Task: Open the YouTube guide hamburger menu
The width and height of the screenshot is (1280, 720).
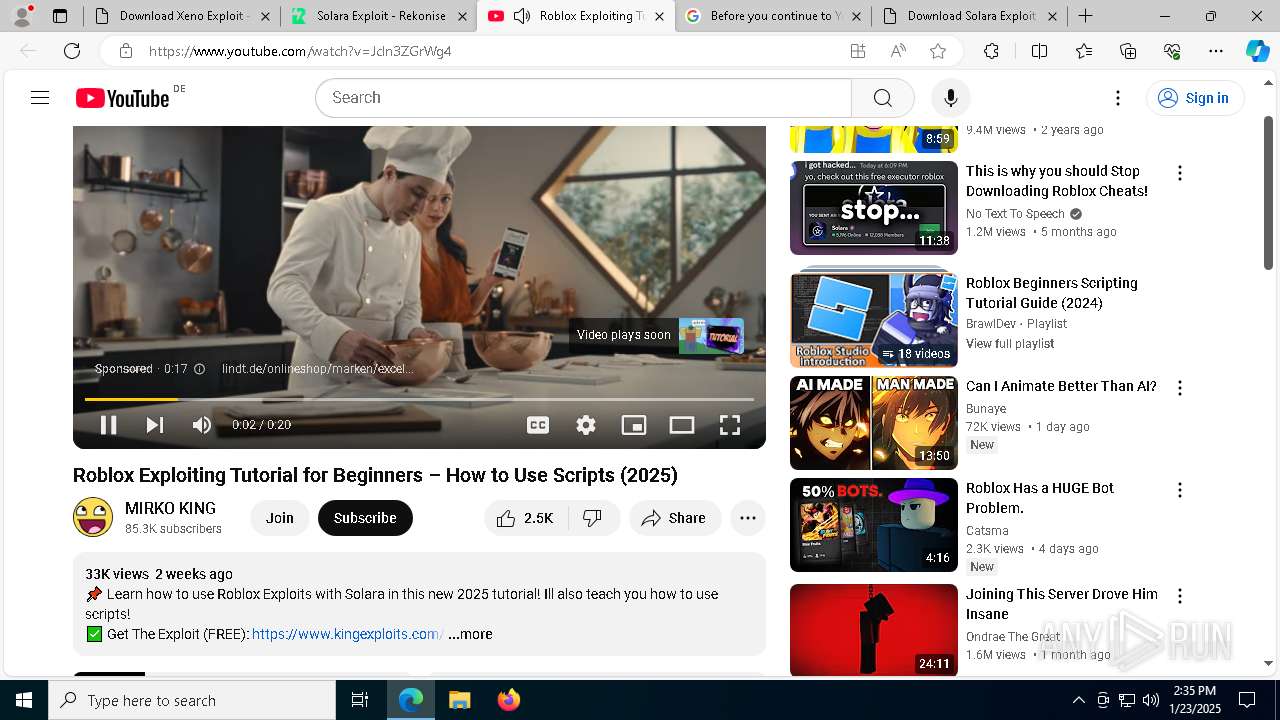Action: [x=40, y=97]
